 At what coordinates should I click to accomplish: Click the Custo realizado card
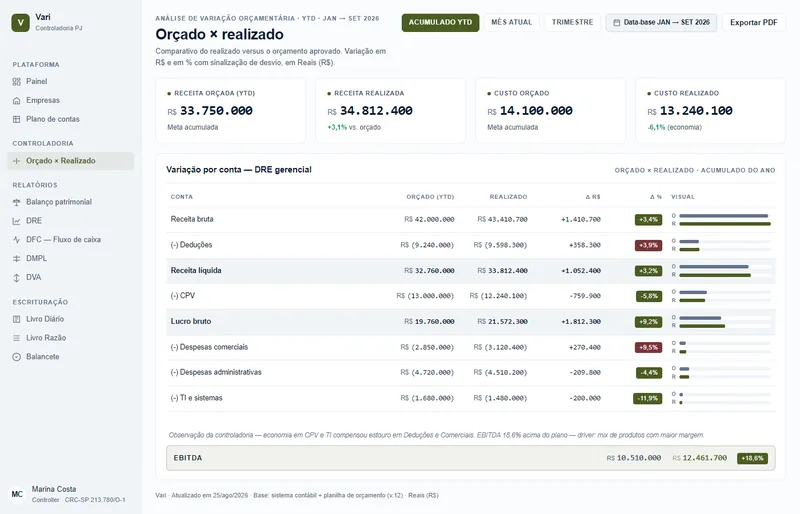pyautogui.click(x=710, y=110)
